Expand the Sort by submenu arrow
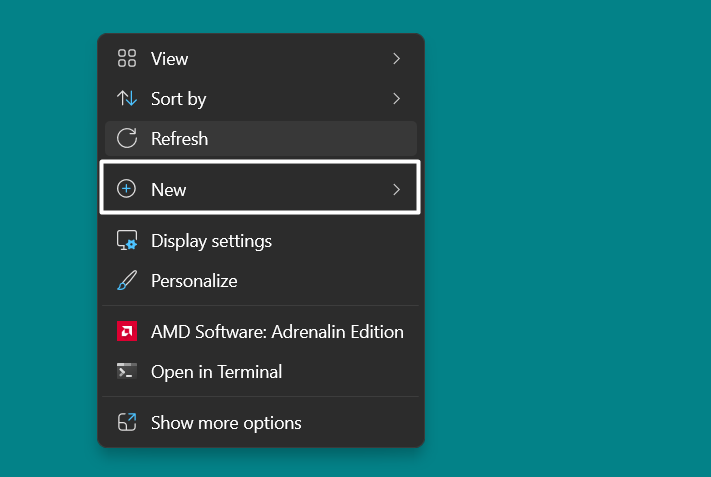Screen dimensions: 711x477 [x=396, y=99]
